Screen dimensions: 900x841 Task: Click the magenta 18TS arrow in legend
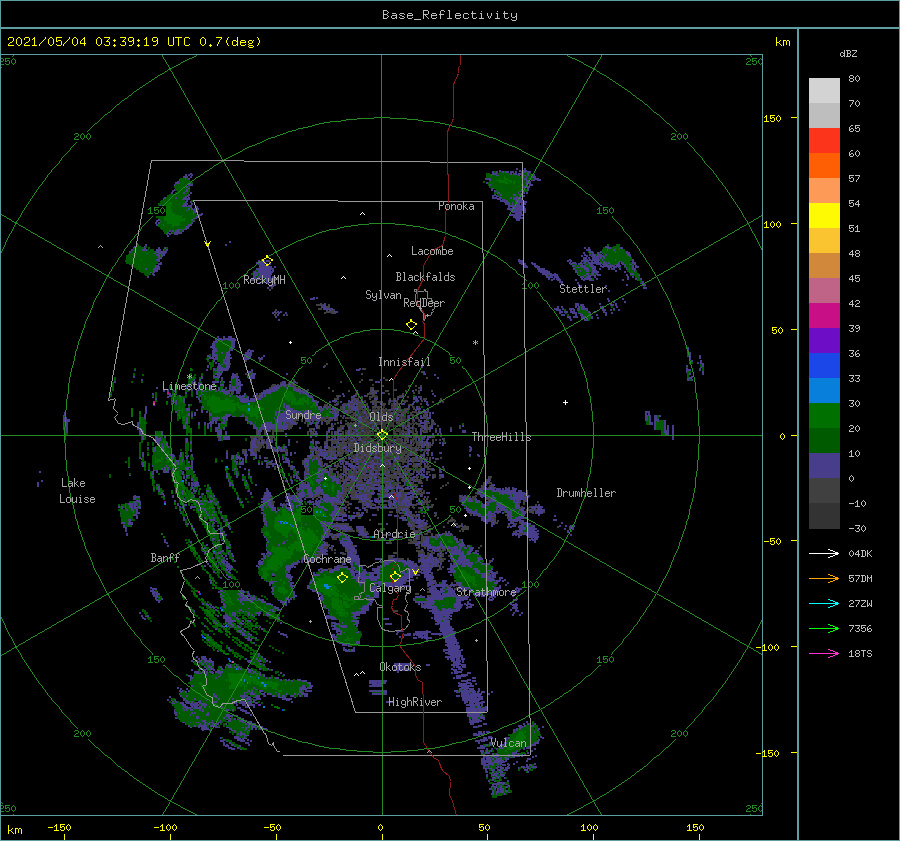(x=824, y=653)
